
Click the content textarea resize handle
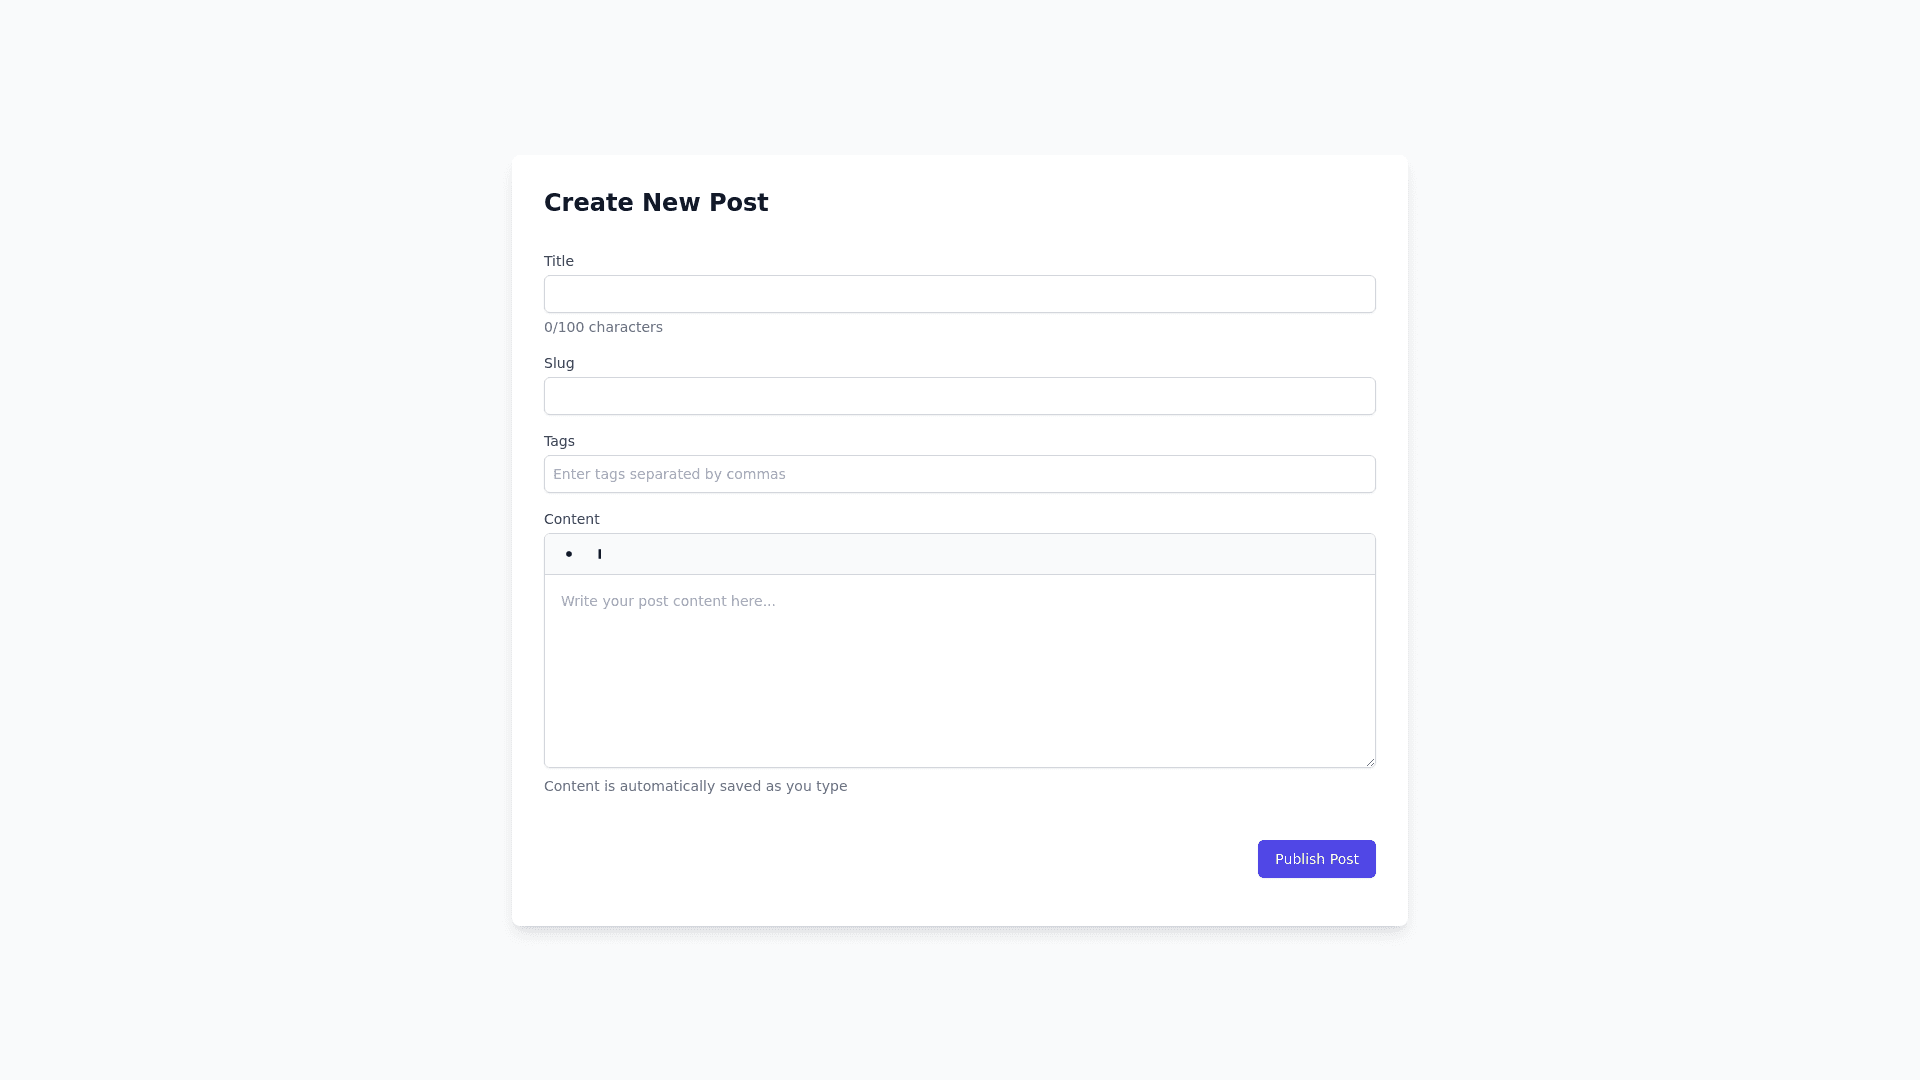click(x=1369, y=761)
